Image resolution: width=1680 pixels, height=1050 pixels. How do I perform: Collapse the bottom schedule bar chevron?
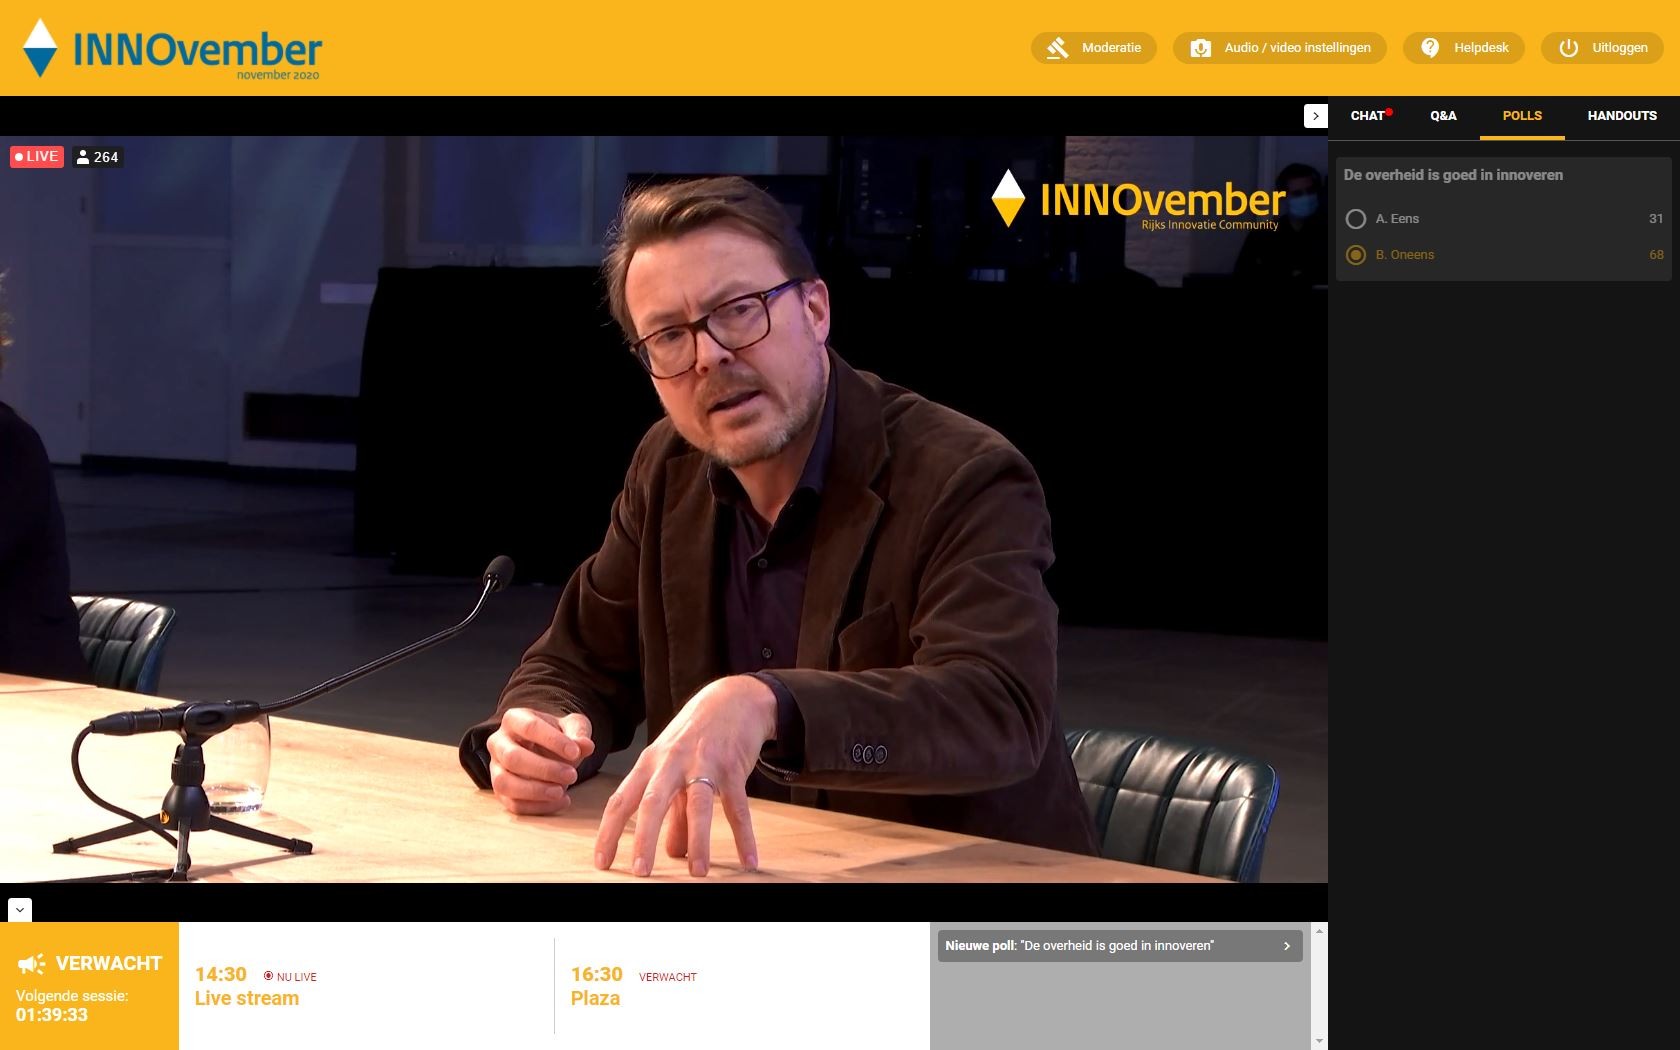pos(20,910)
